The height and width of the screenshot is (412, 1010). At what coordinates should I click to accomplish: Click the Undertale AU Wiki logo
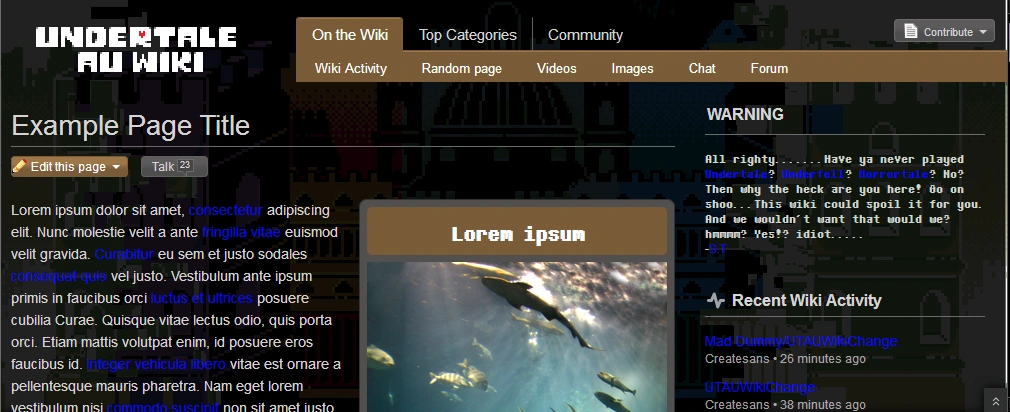136,50
